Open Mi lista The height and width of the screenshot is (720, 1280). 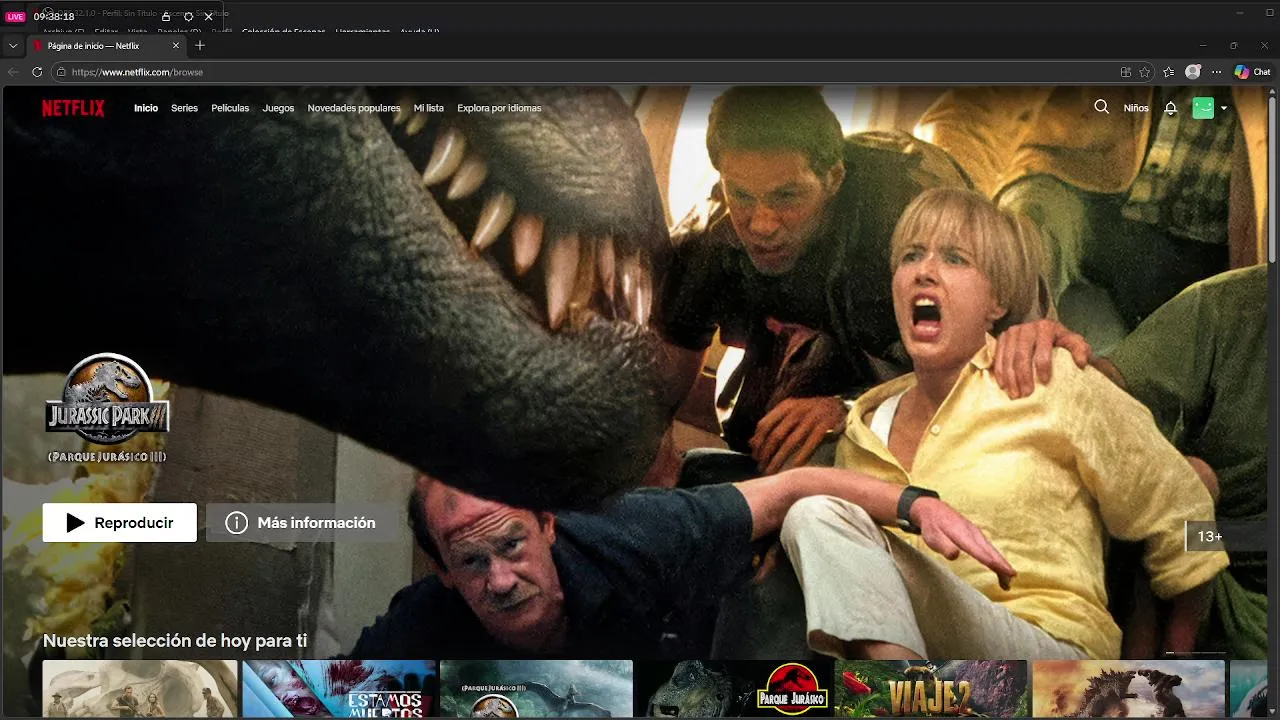click(x=429, y=108)
